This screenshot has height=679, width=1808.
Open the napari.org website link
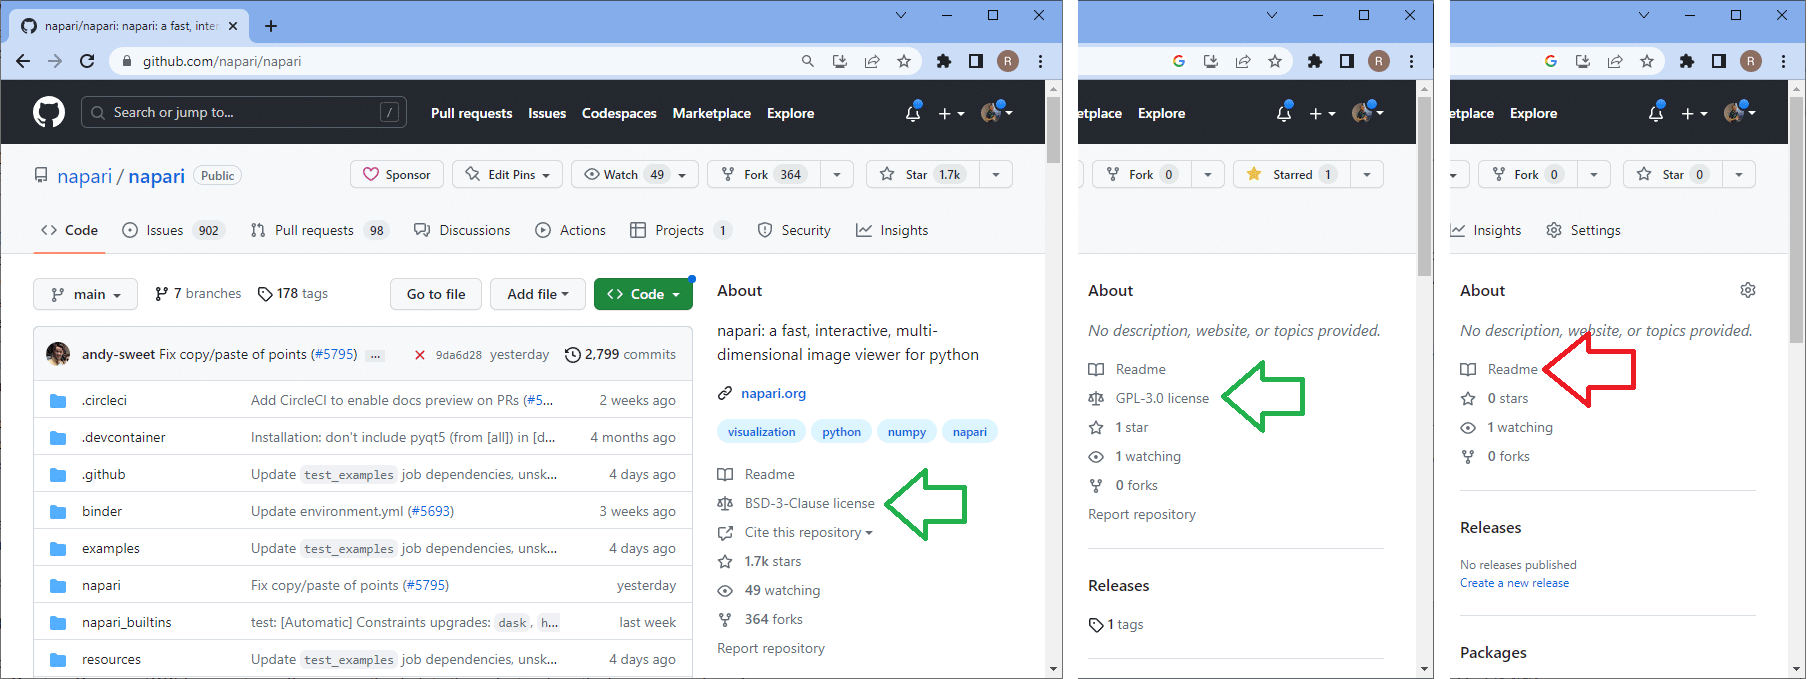coord(773,393)
